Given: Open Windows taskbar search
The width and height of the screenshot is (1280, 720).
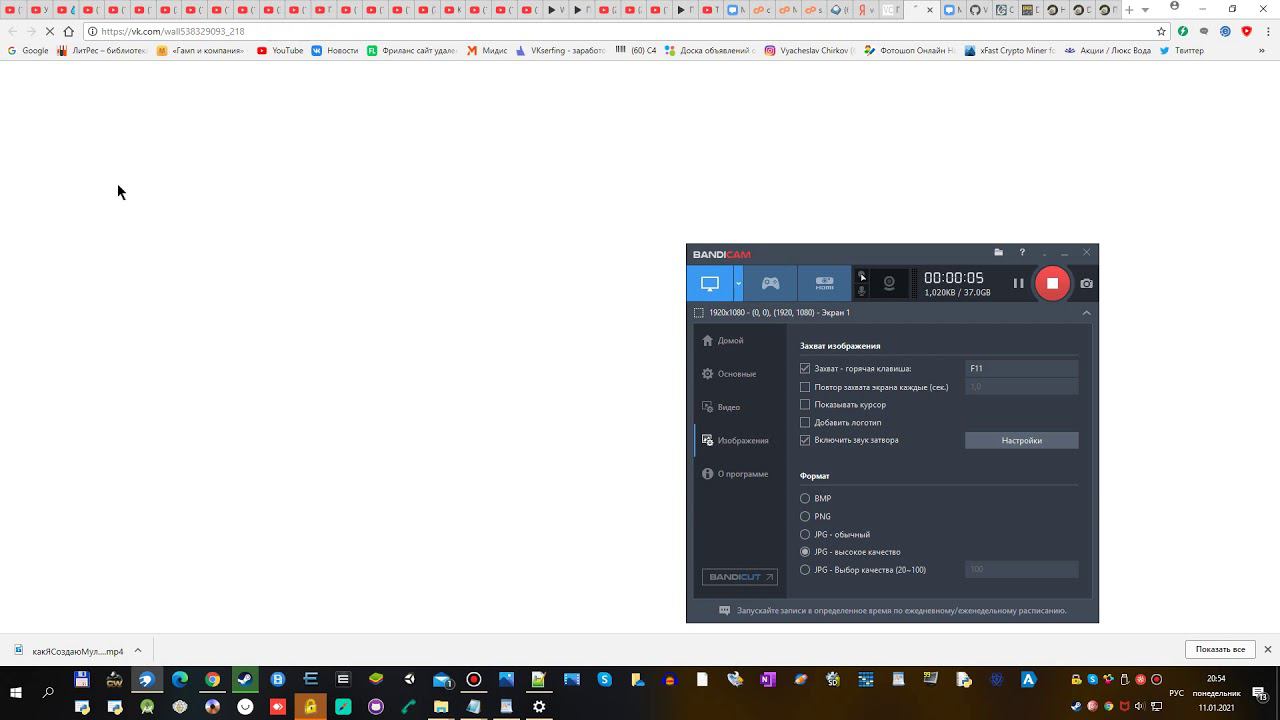Looking at the screenshot, I should click(x=48, y=692).
